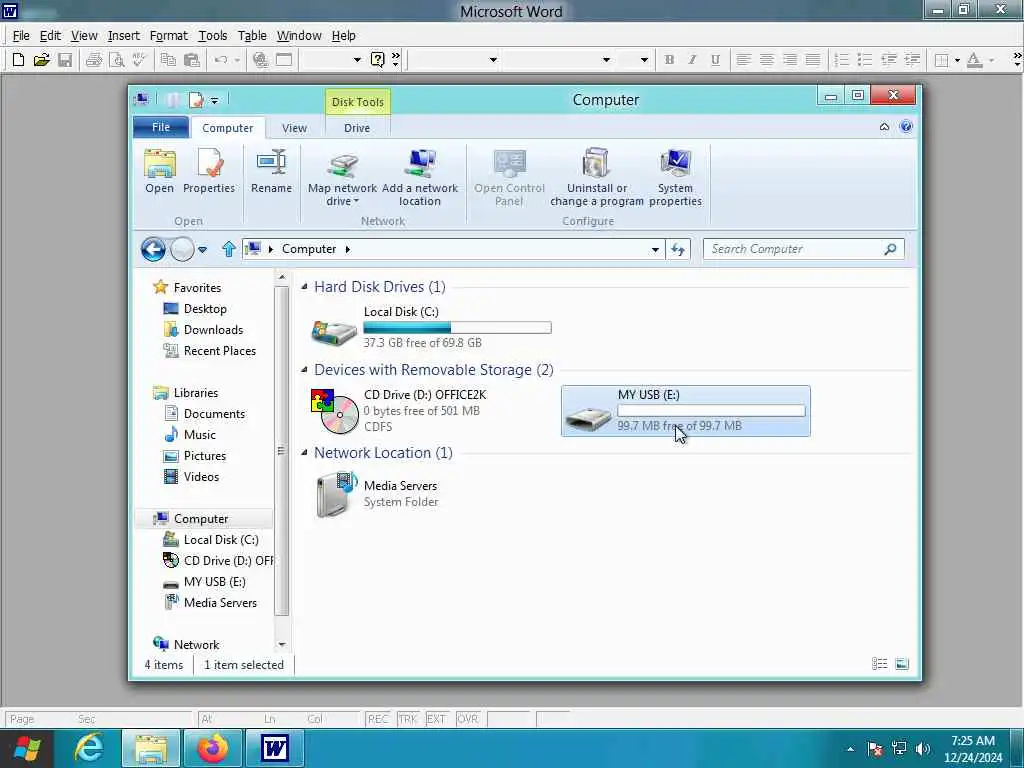Open Music library in sidebar
Image resolution: width=1024 pixels, height=768 pixels.
pyautogui.click(x=199, y=435)
